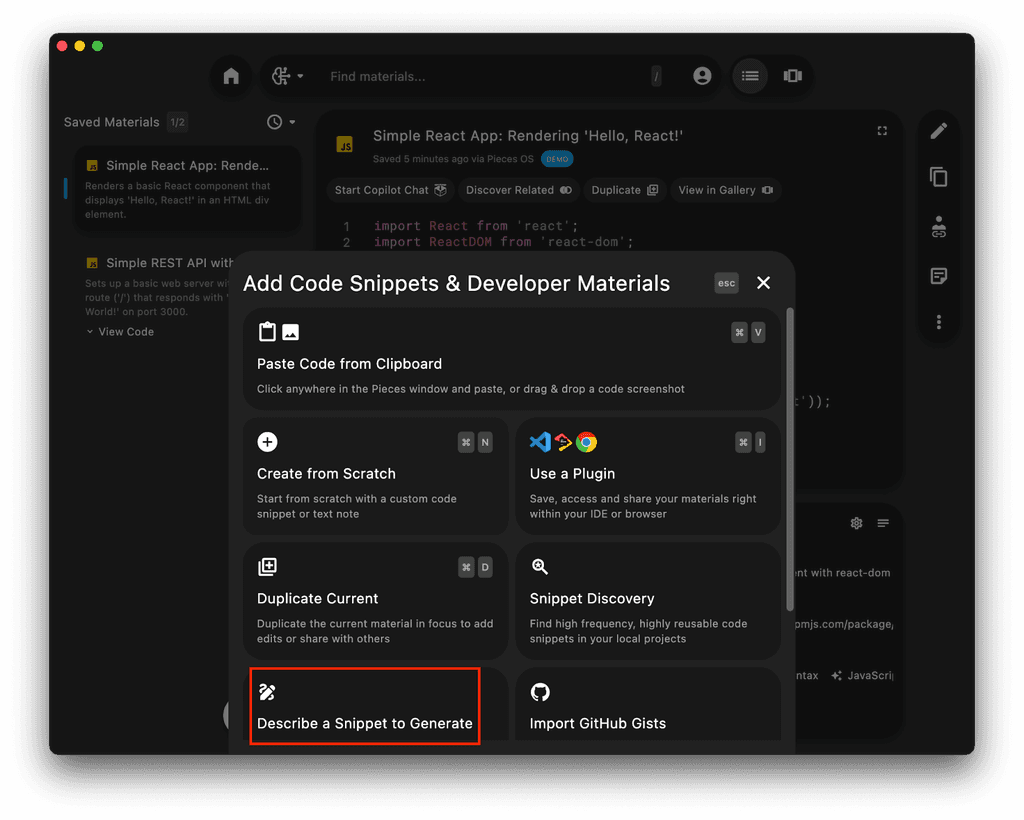Switch to gallery carousel view
1024x820 pixels.
[793, 76]
